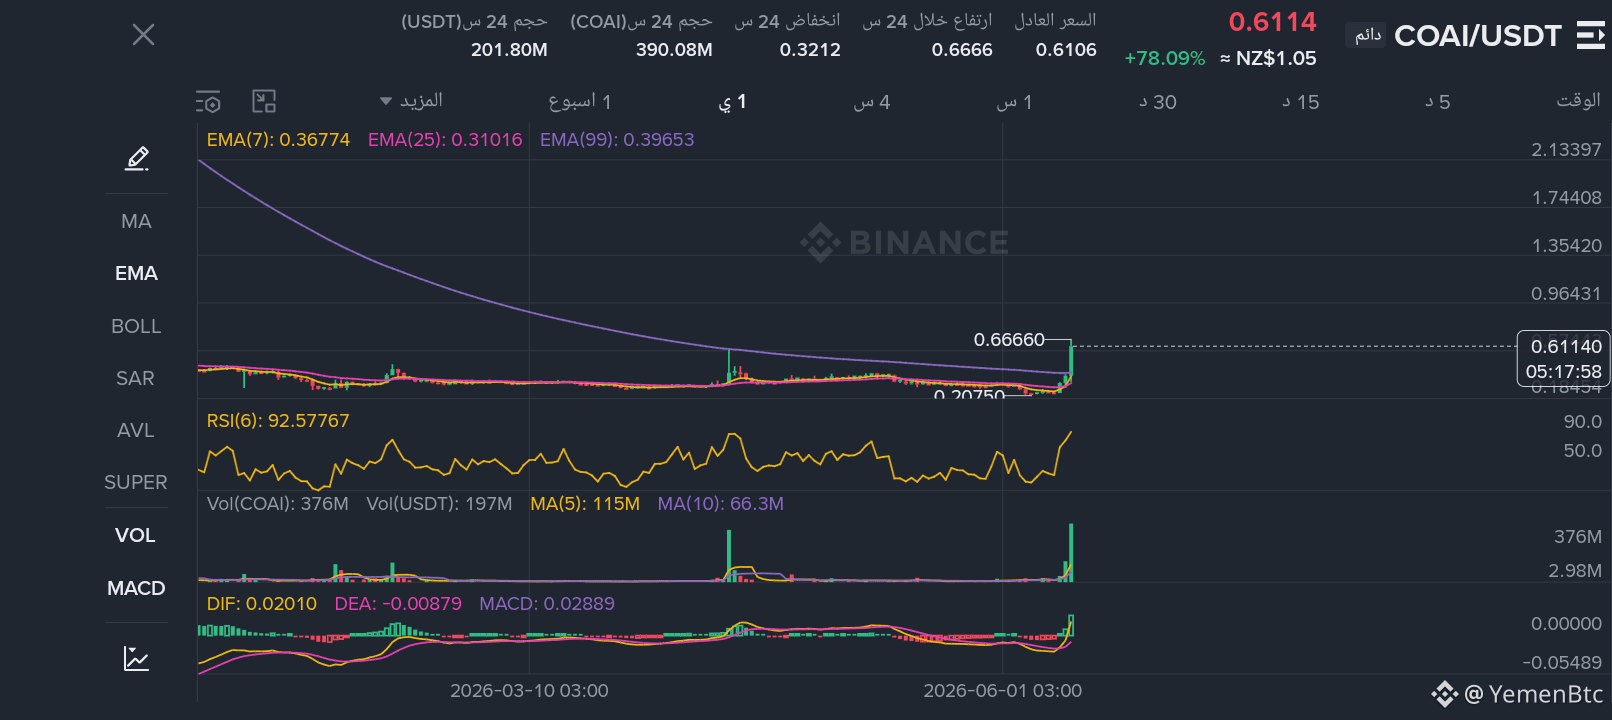The width and height of the screenshot is (1612, 720).
Task: Tap the current price tag 0.61140
Action: [x=1564, y=359]
